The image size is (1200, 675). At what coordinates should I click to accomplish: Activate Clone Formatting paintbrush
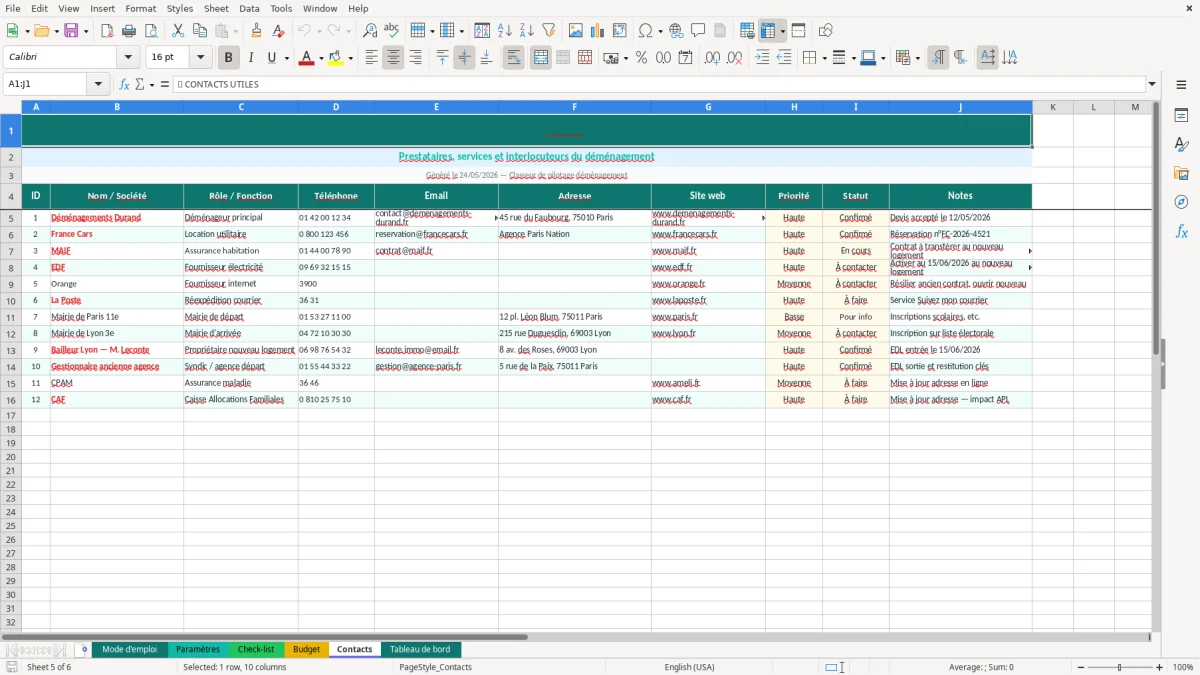[257, 31]
